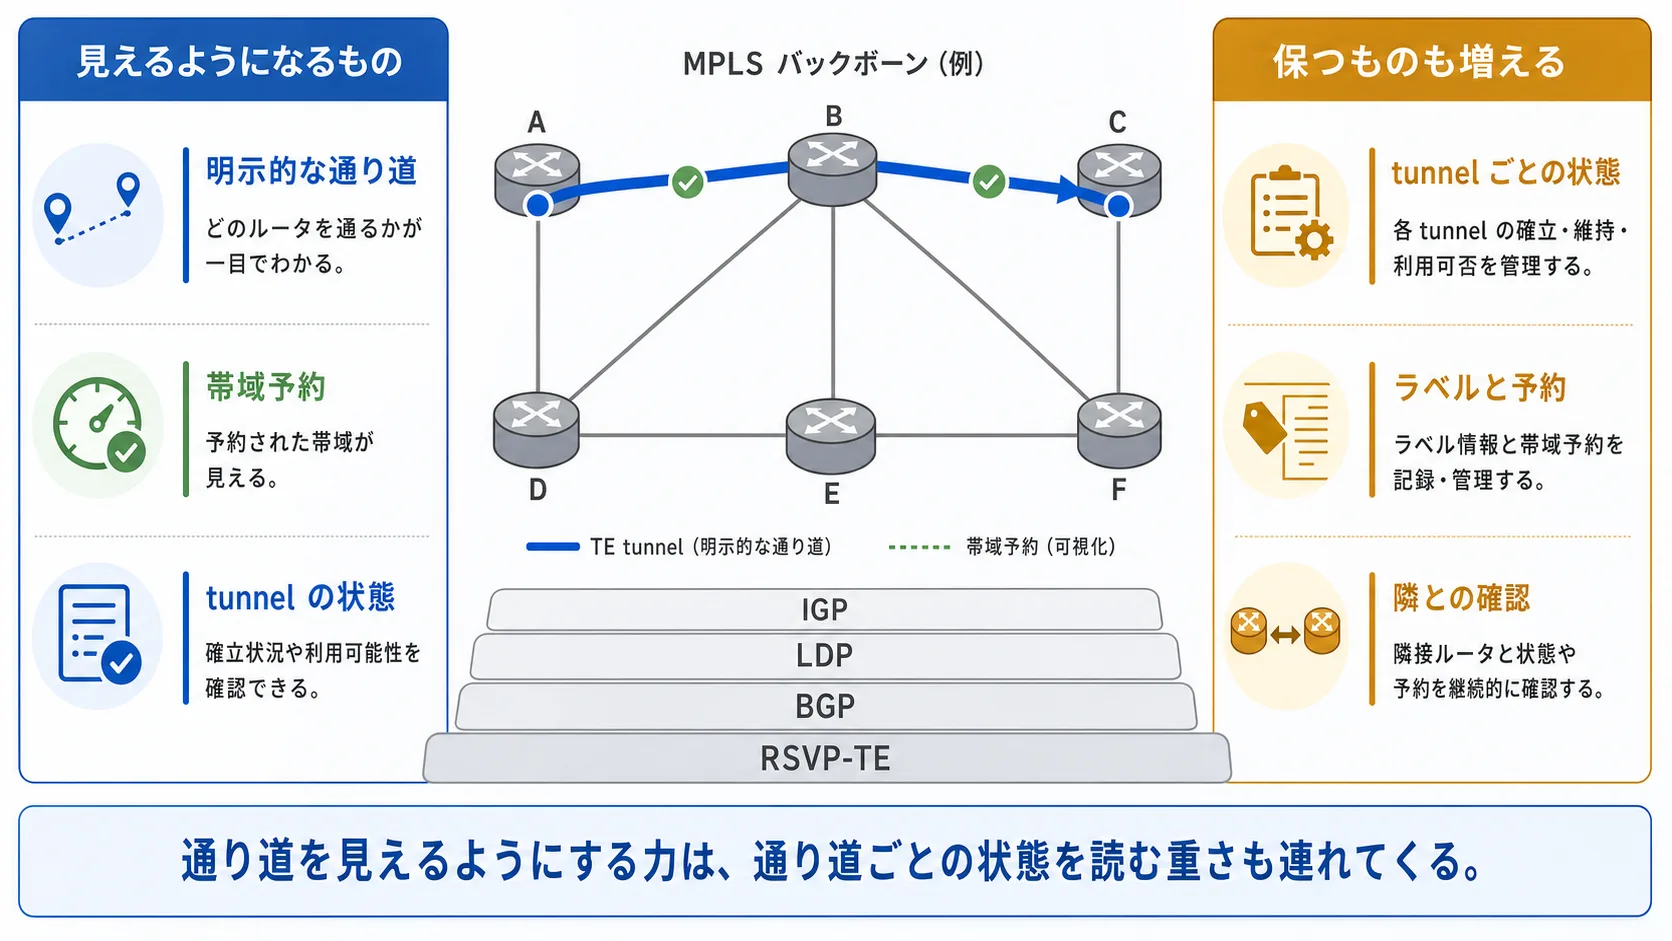Select router B in the topology
The image size is (1672, 941).
tap(832, 169)
